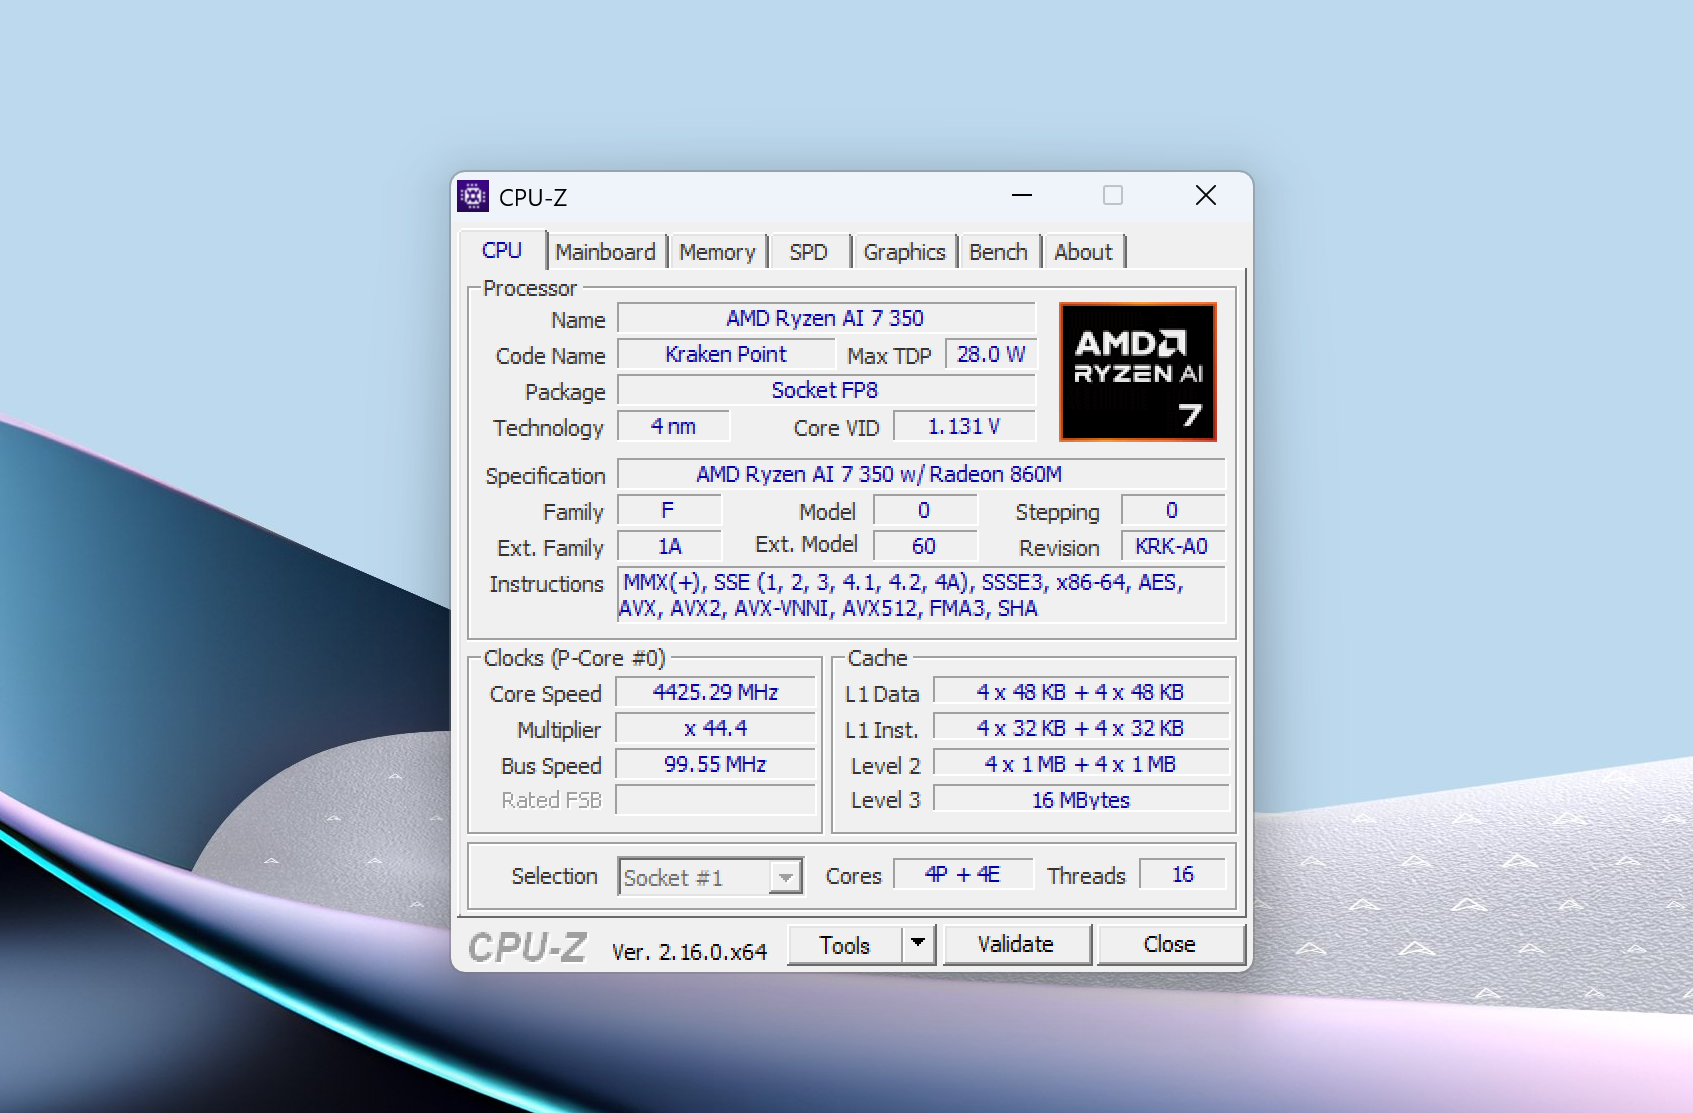
Task: Click the Level 3 value 16 MBytes
Action: [x=1081, y=800]
